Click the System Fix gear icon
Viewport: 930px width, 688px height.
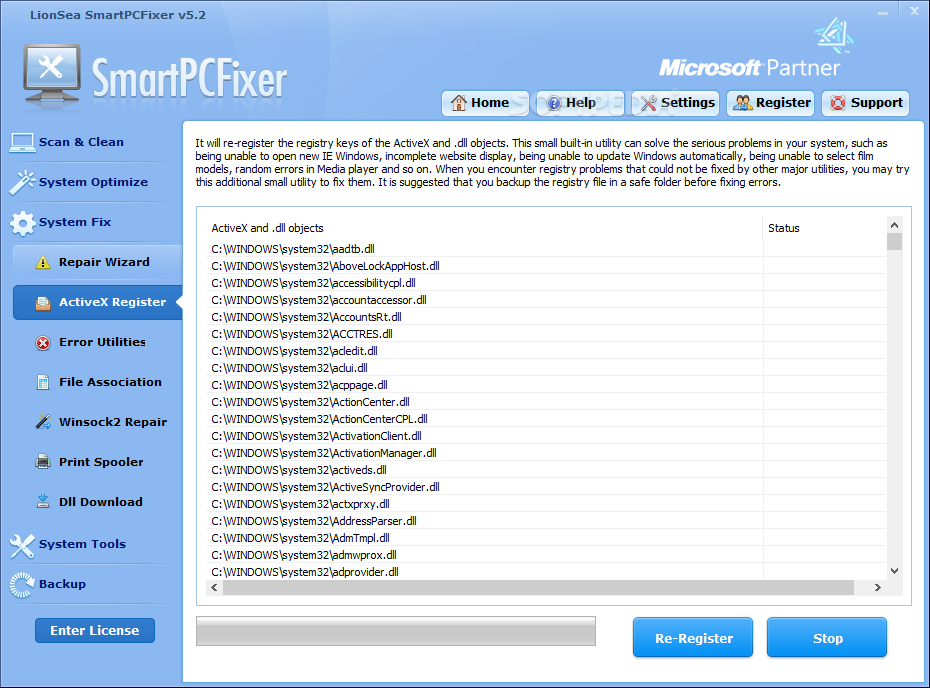click(x=23, y=223)
